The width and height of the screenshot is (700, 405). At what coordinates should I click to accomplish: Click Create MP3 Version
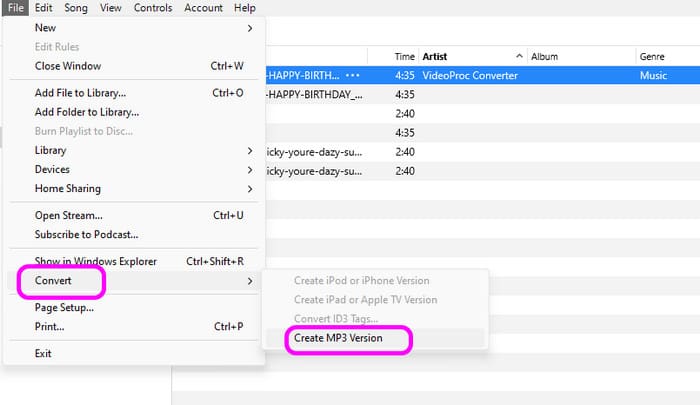click(375, 338)
